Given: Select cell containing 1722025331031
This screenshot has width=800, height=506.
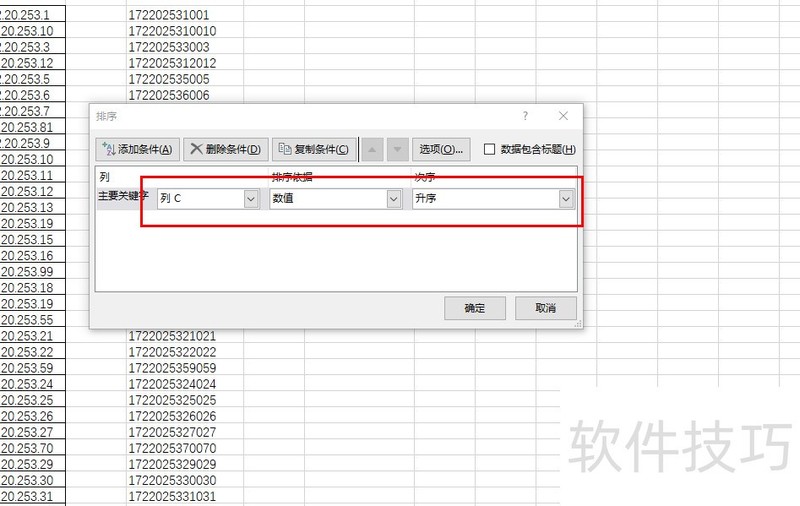Looking at the screenshot, I should point(185,496).
